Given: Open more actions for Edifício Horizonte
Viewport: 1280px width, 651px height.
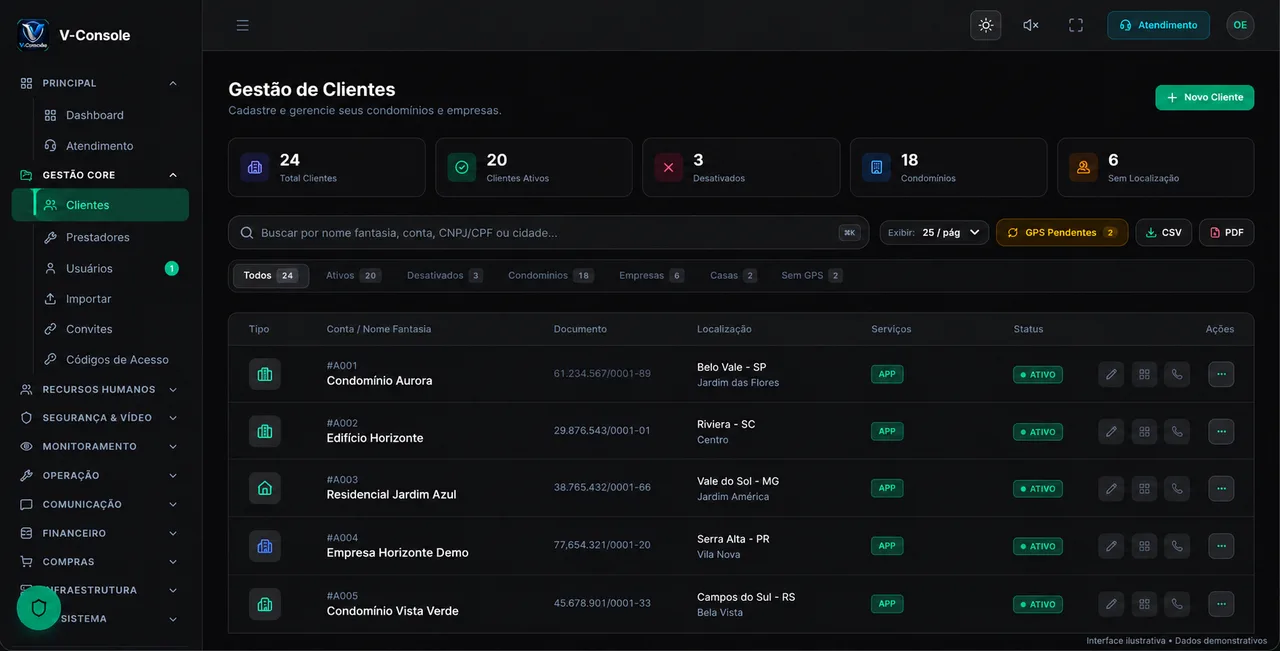Looking at the screenshot, I should 1221,432.
